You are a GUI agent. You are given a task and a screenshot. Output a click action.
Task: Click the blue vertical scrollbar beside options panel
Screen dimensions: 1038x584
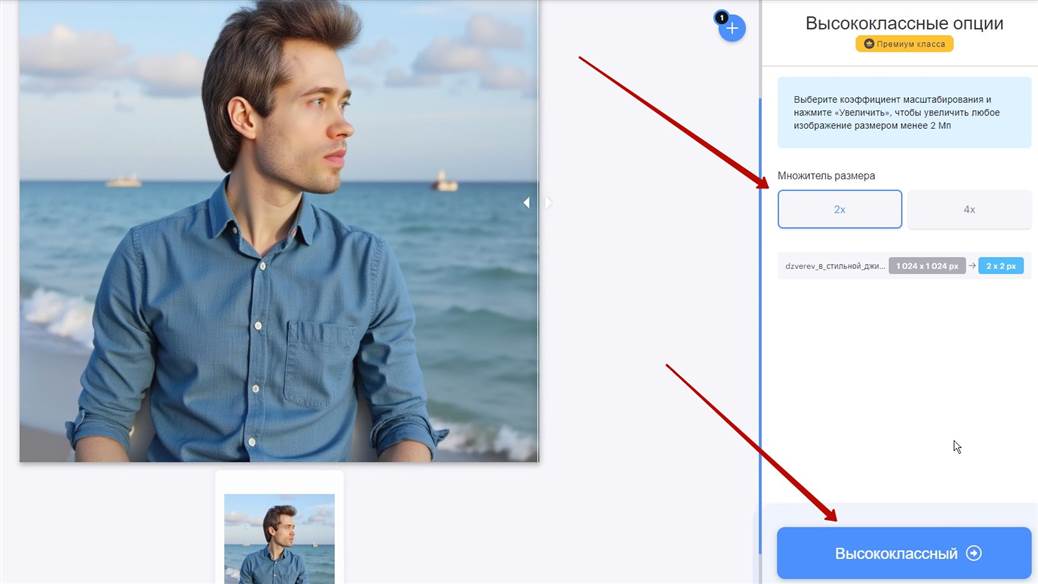(x=760, y=300)
